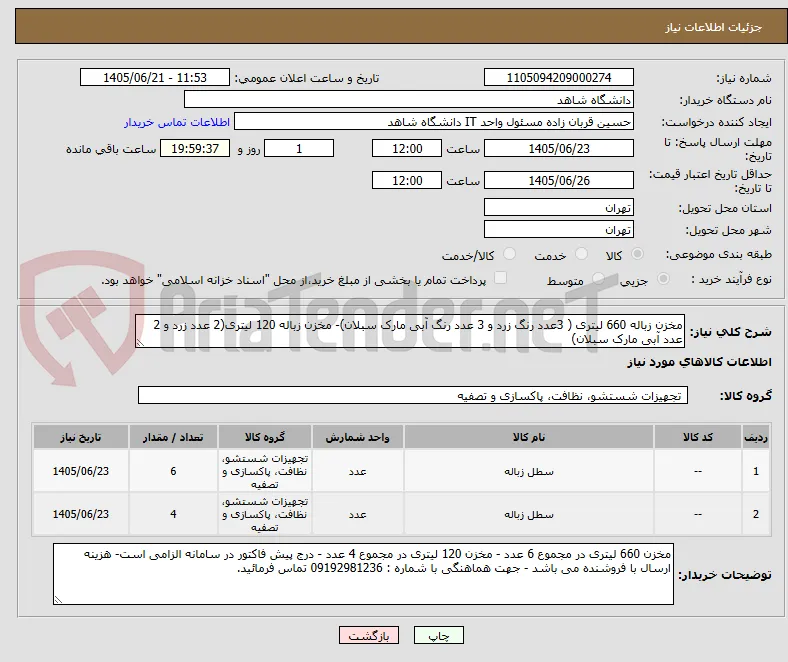Click date 1405/06/23 in row 1
The width and height of the screenshot is (788, 662).
coord(80,471)
